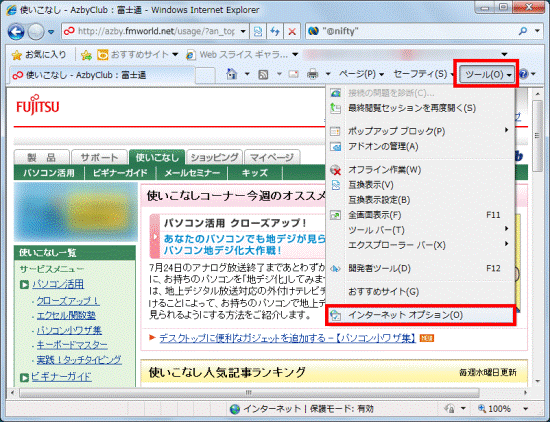Click the クローズアップ！ sidebar link
This screenshot has height=422, width=550.
(68, 301)
